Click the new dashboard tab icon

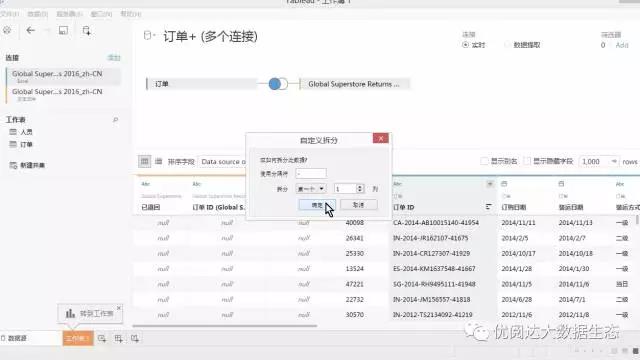(118, 338)
